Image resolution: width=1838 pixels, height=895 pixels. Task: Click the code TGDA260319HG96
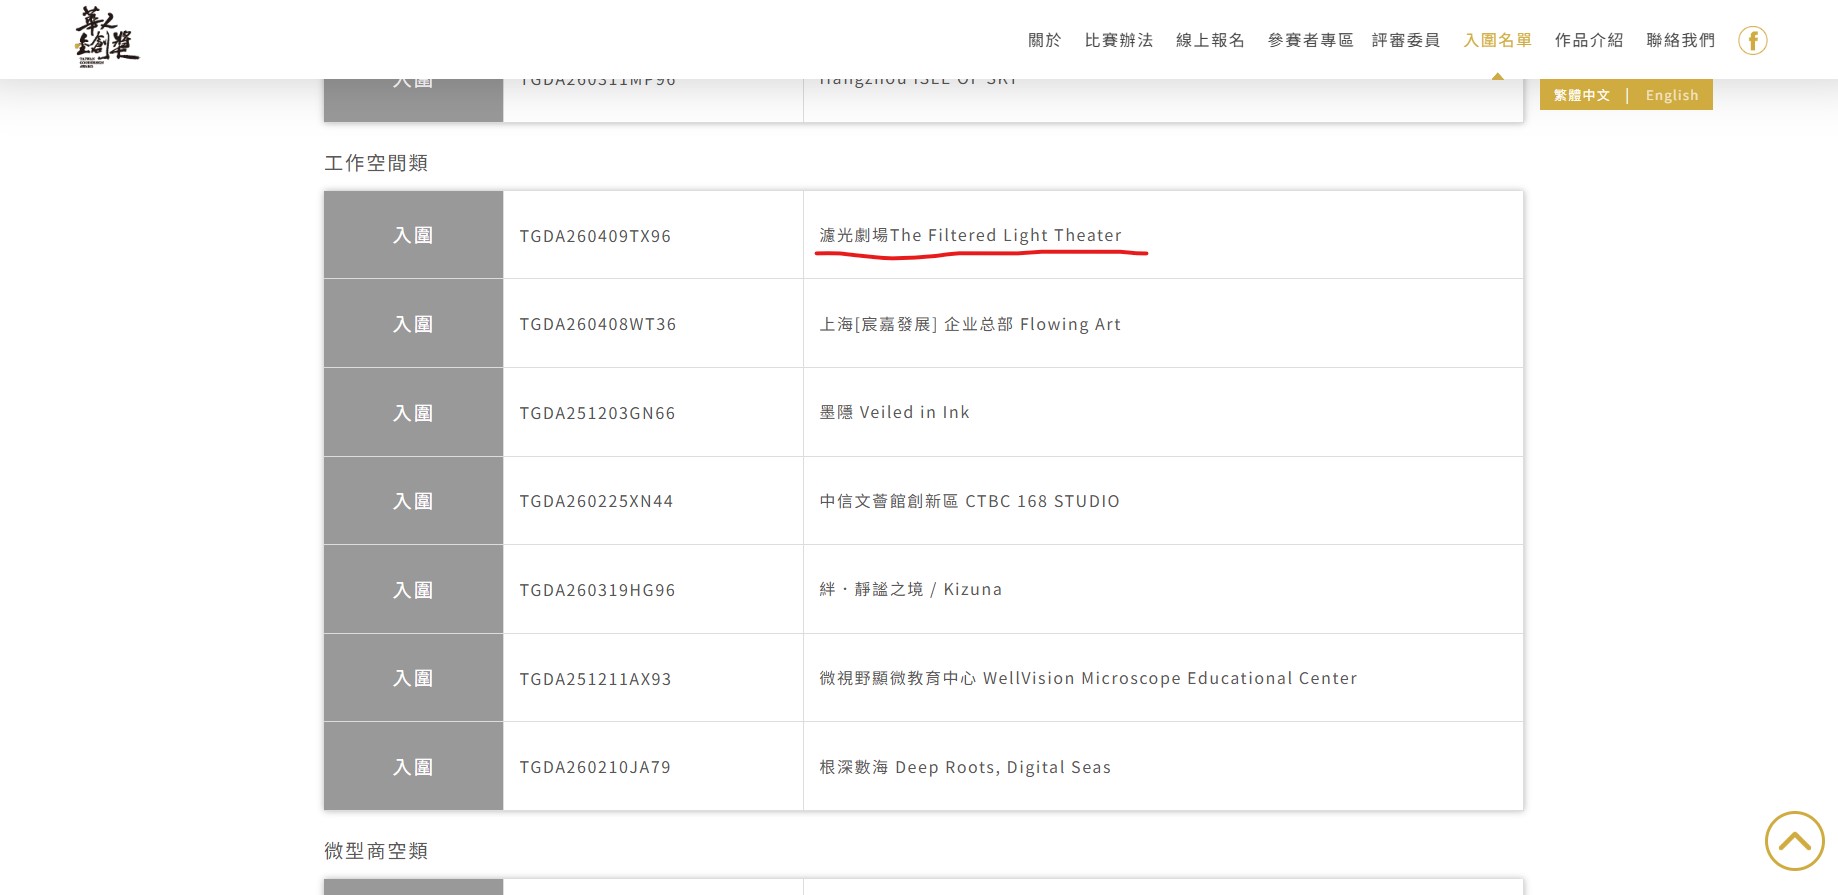pos(598,590)
